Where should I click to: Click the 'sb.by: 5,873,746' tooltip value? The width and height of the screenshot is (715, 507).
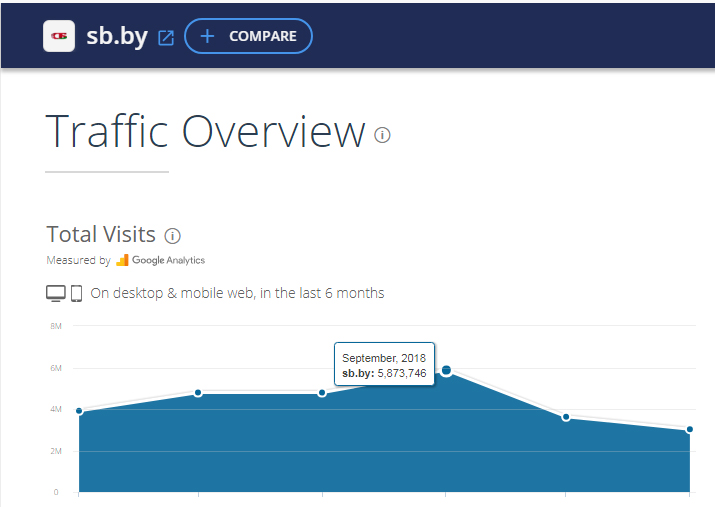(384, 373)
